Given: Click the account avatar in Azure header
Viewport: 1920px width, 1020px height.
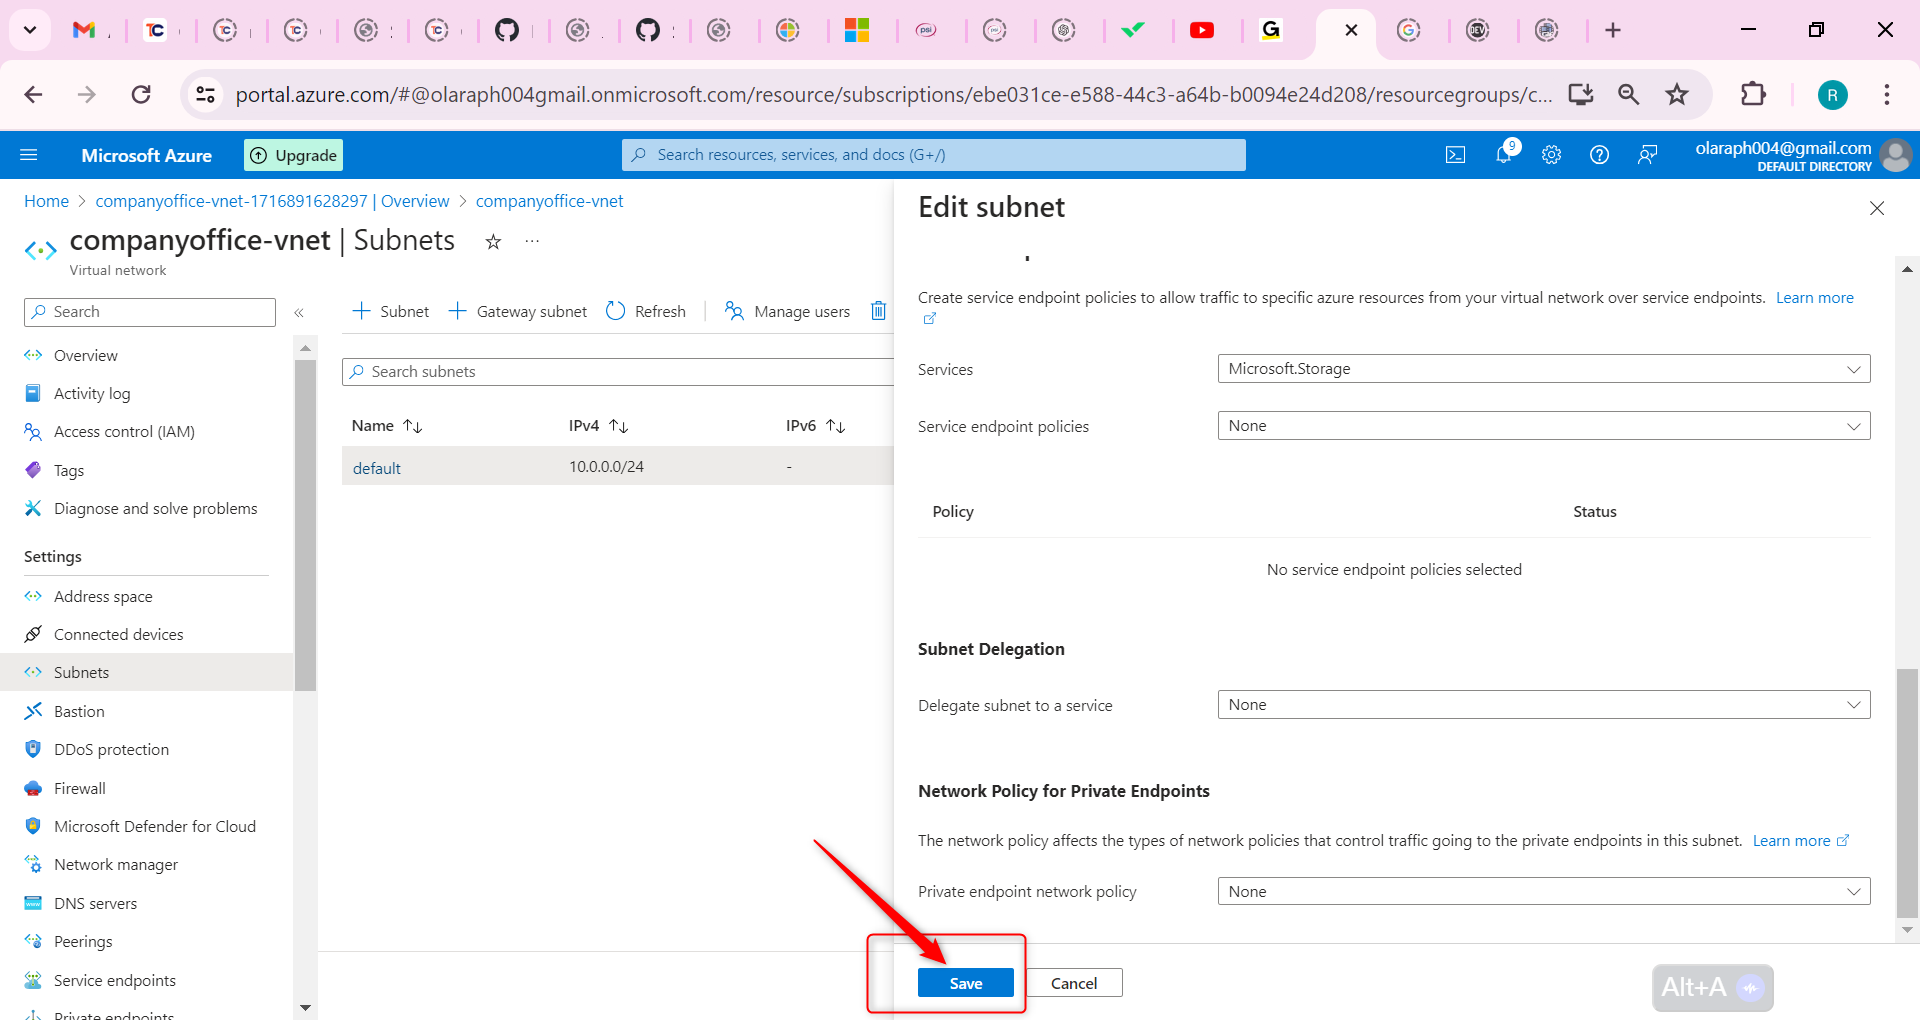Looking at the screenshot, I should pyautogui.click(x=1895, y=155).
